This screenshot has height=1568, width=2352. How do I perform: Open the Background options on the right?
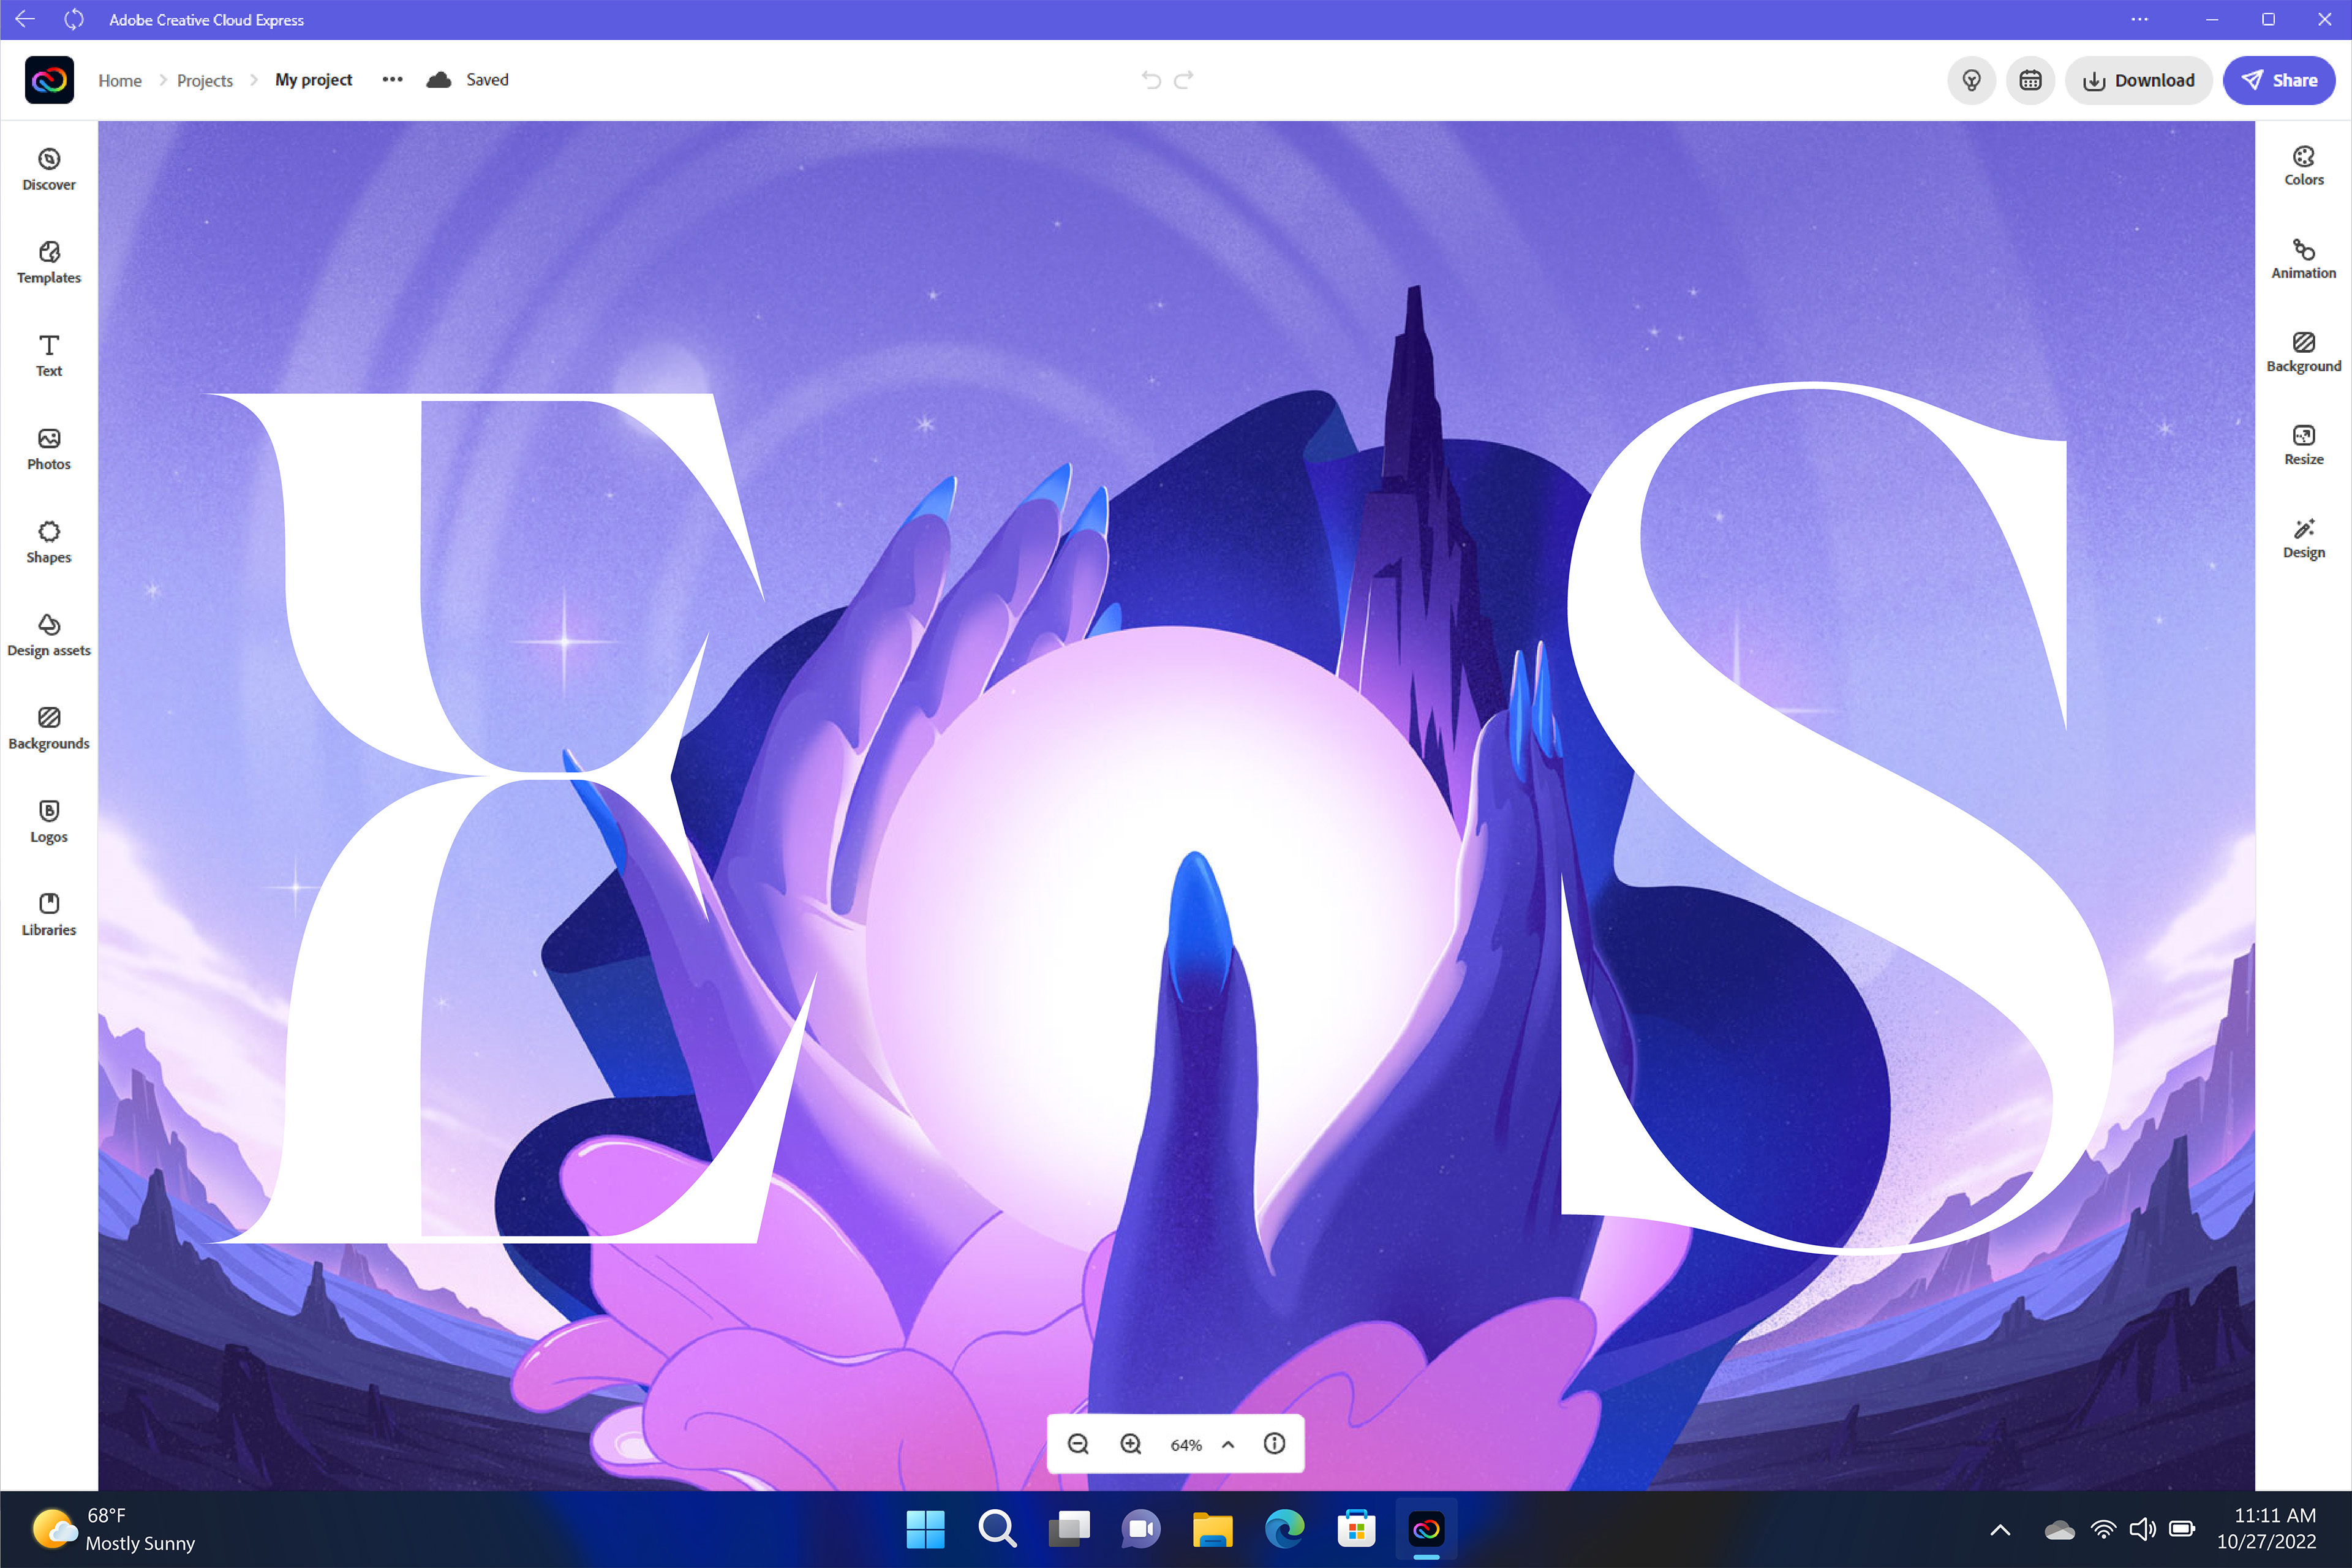(x=2303, y=352)
